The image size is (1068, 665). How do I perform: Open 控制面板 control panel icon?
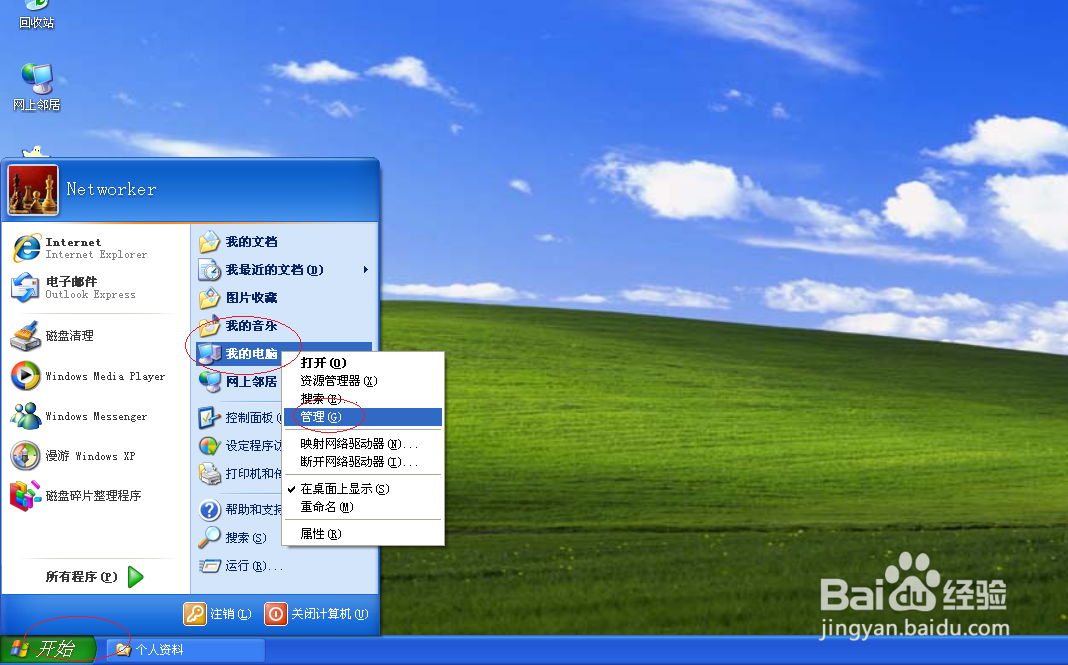(209, 418)
